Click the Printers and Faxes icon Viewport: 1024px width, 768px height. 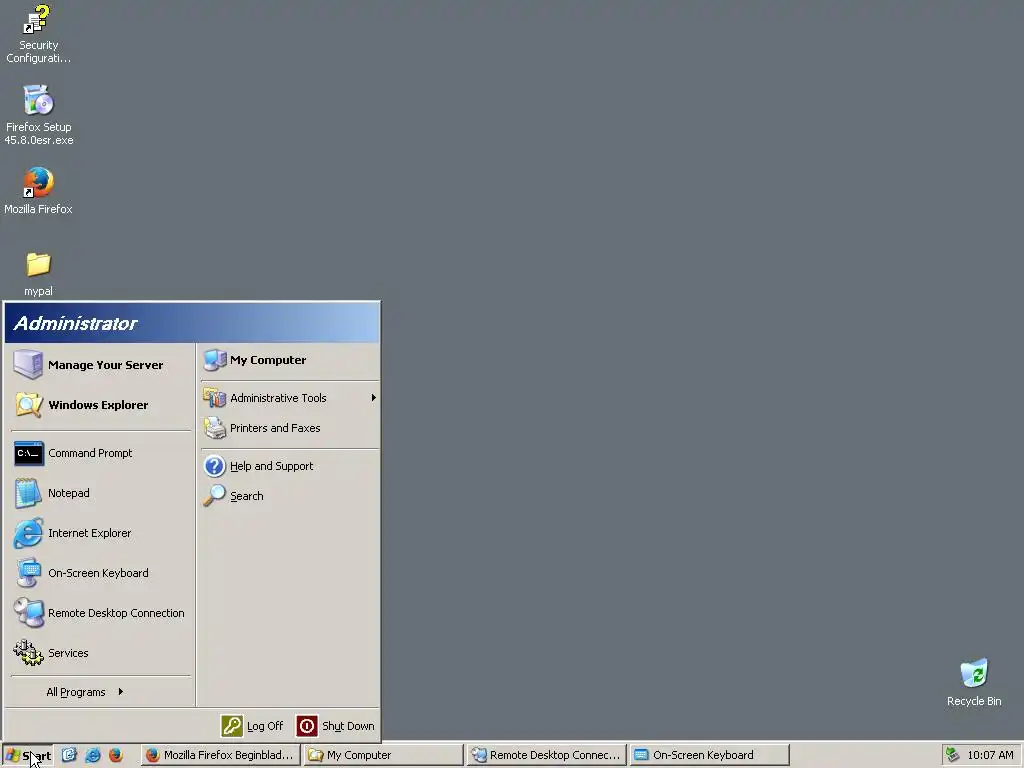[214, 428]
